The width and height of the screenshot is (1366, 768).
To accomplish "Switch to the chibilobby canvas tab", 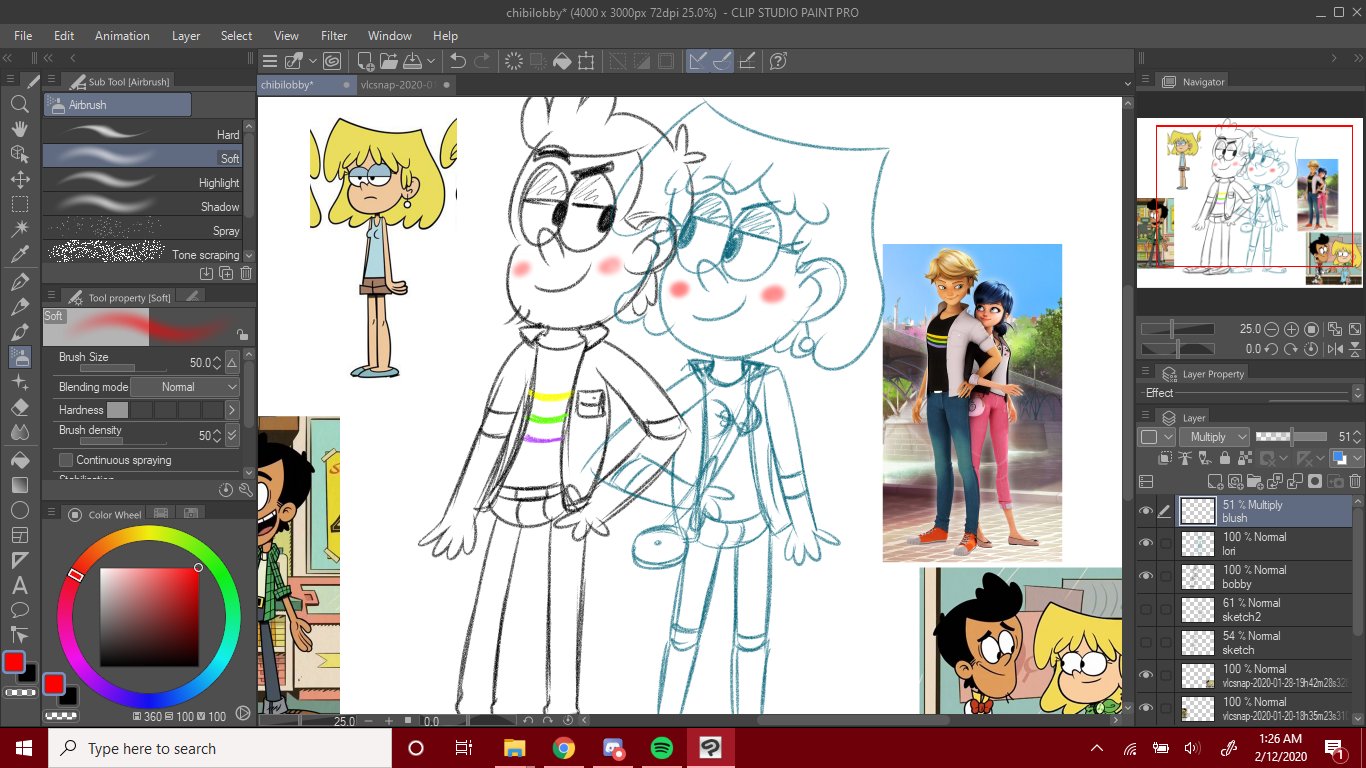I will [306, 85].
